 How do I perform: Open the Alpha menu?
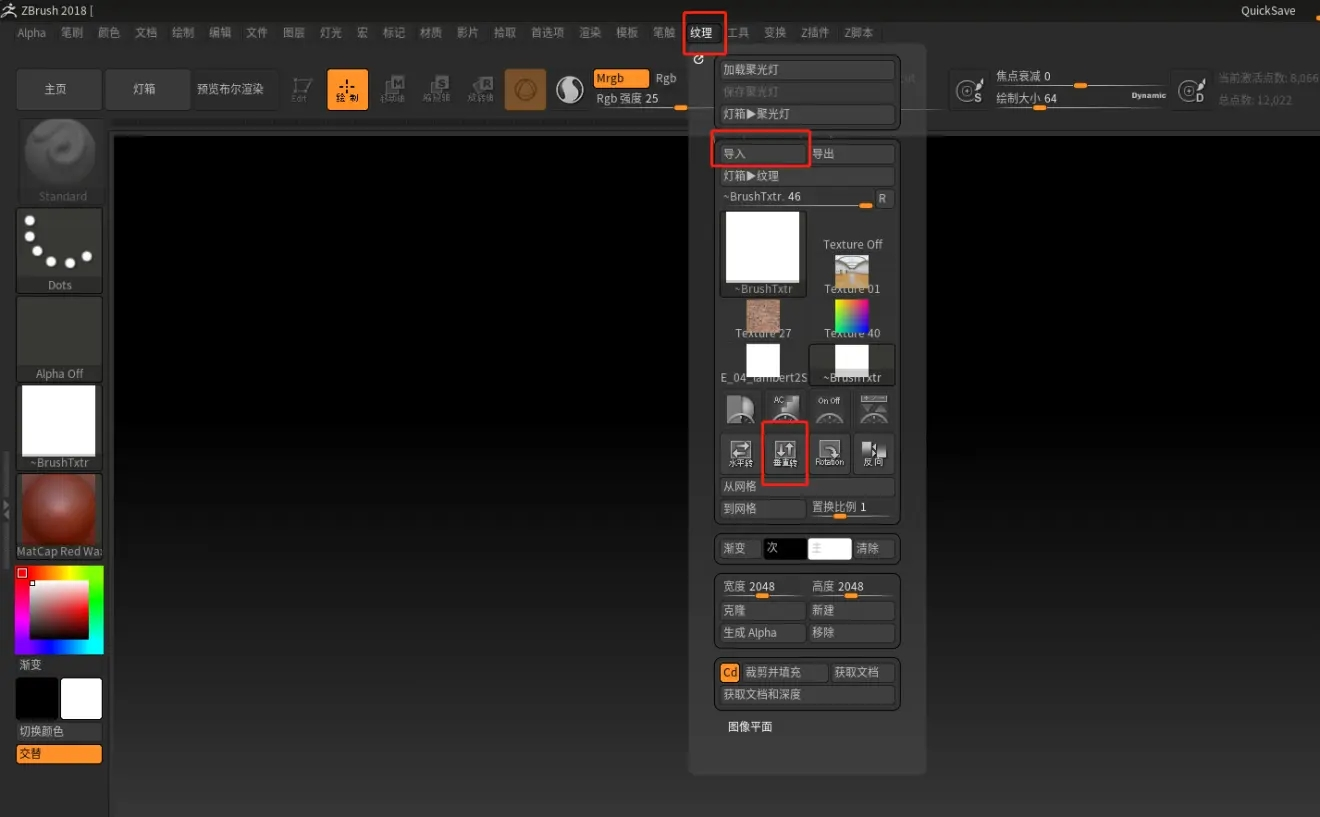pos(32,33)
